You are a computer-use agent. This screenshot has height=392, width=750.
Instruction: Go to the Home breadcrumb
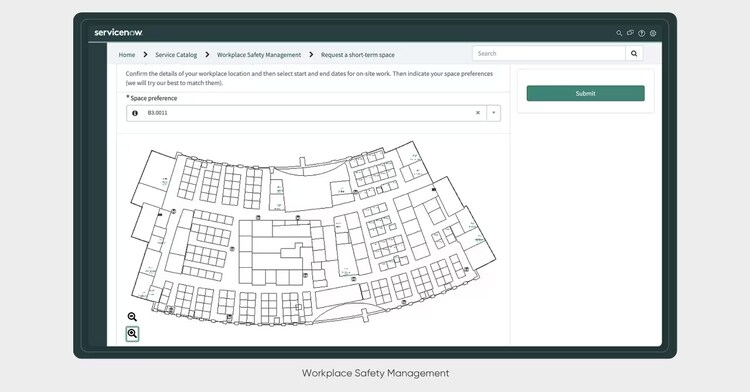point(127,55)
